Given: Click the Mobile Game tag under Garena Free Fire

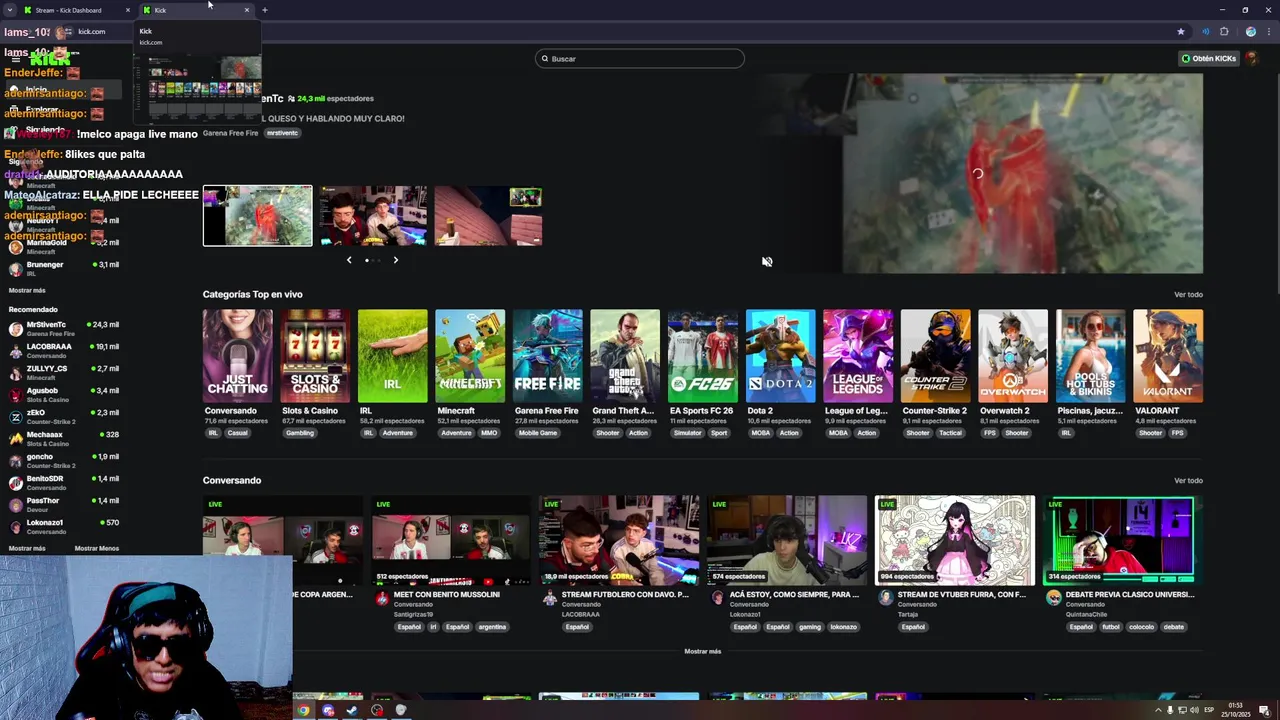Looking at the screenshot, I should pyautogui.click(x=538, y=433).
